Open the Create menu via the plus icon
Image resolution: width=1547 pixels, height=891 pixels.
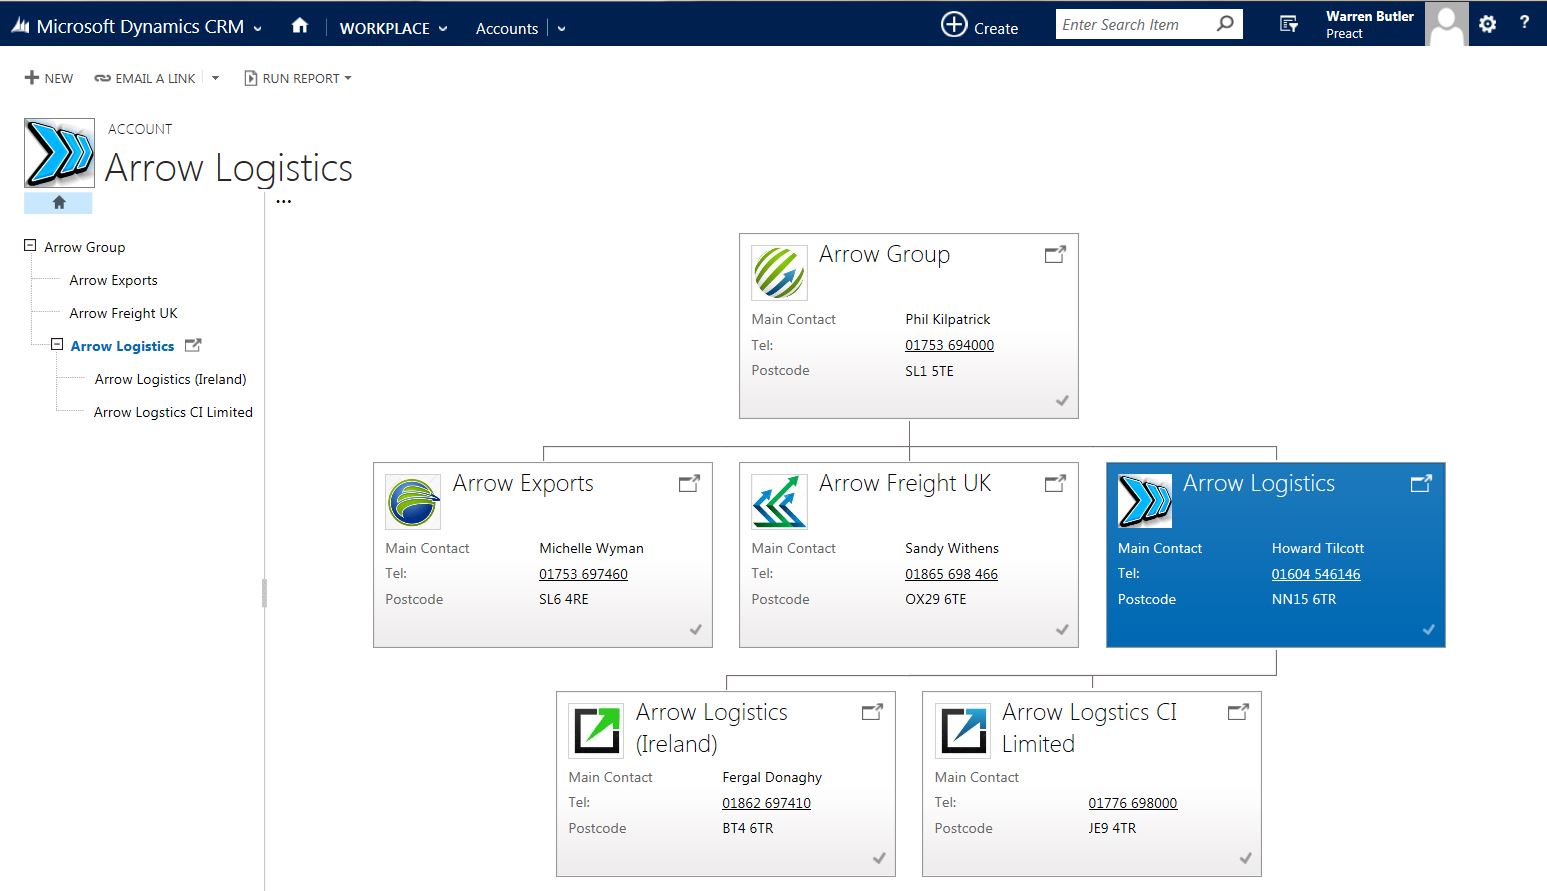coord(952,24)
